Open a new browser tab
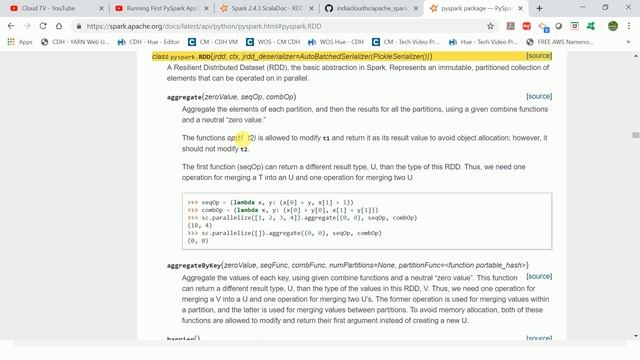The height and width of the screenshot is (360, 640). [539, 8]
